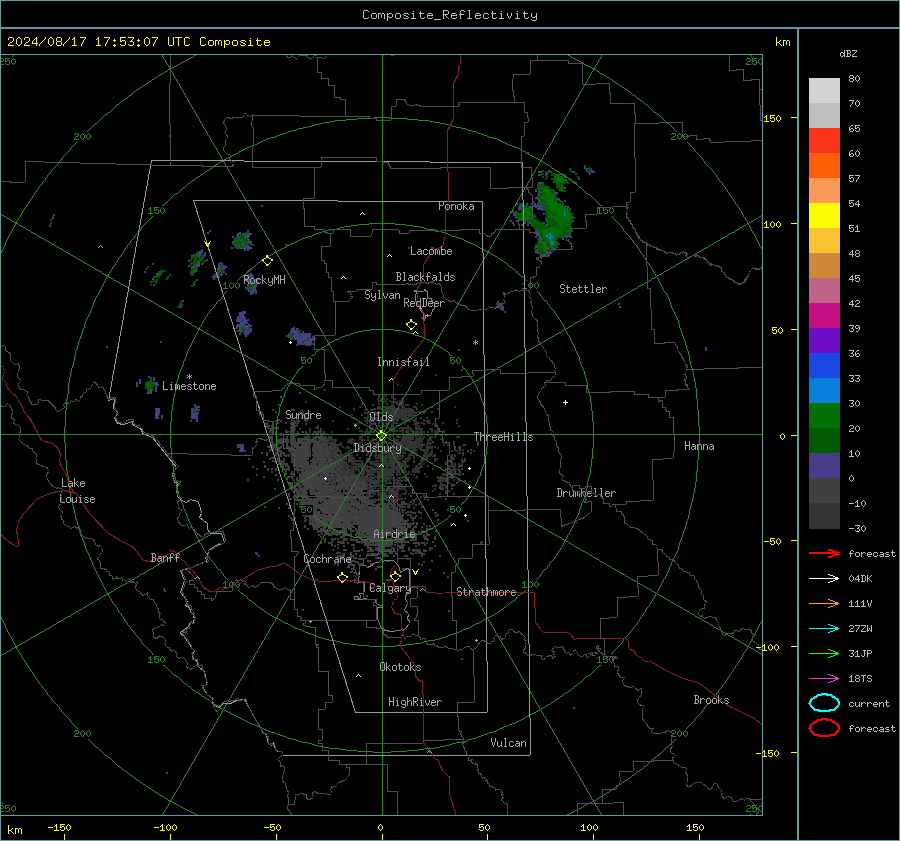
Task: Pick the red 60-65 dBZ swatch
Action: tap(824, 141)
